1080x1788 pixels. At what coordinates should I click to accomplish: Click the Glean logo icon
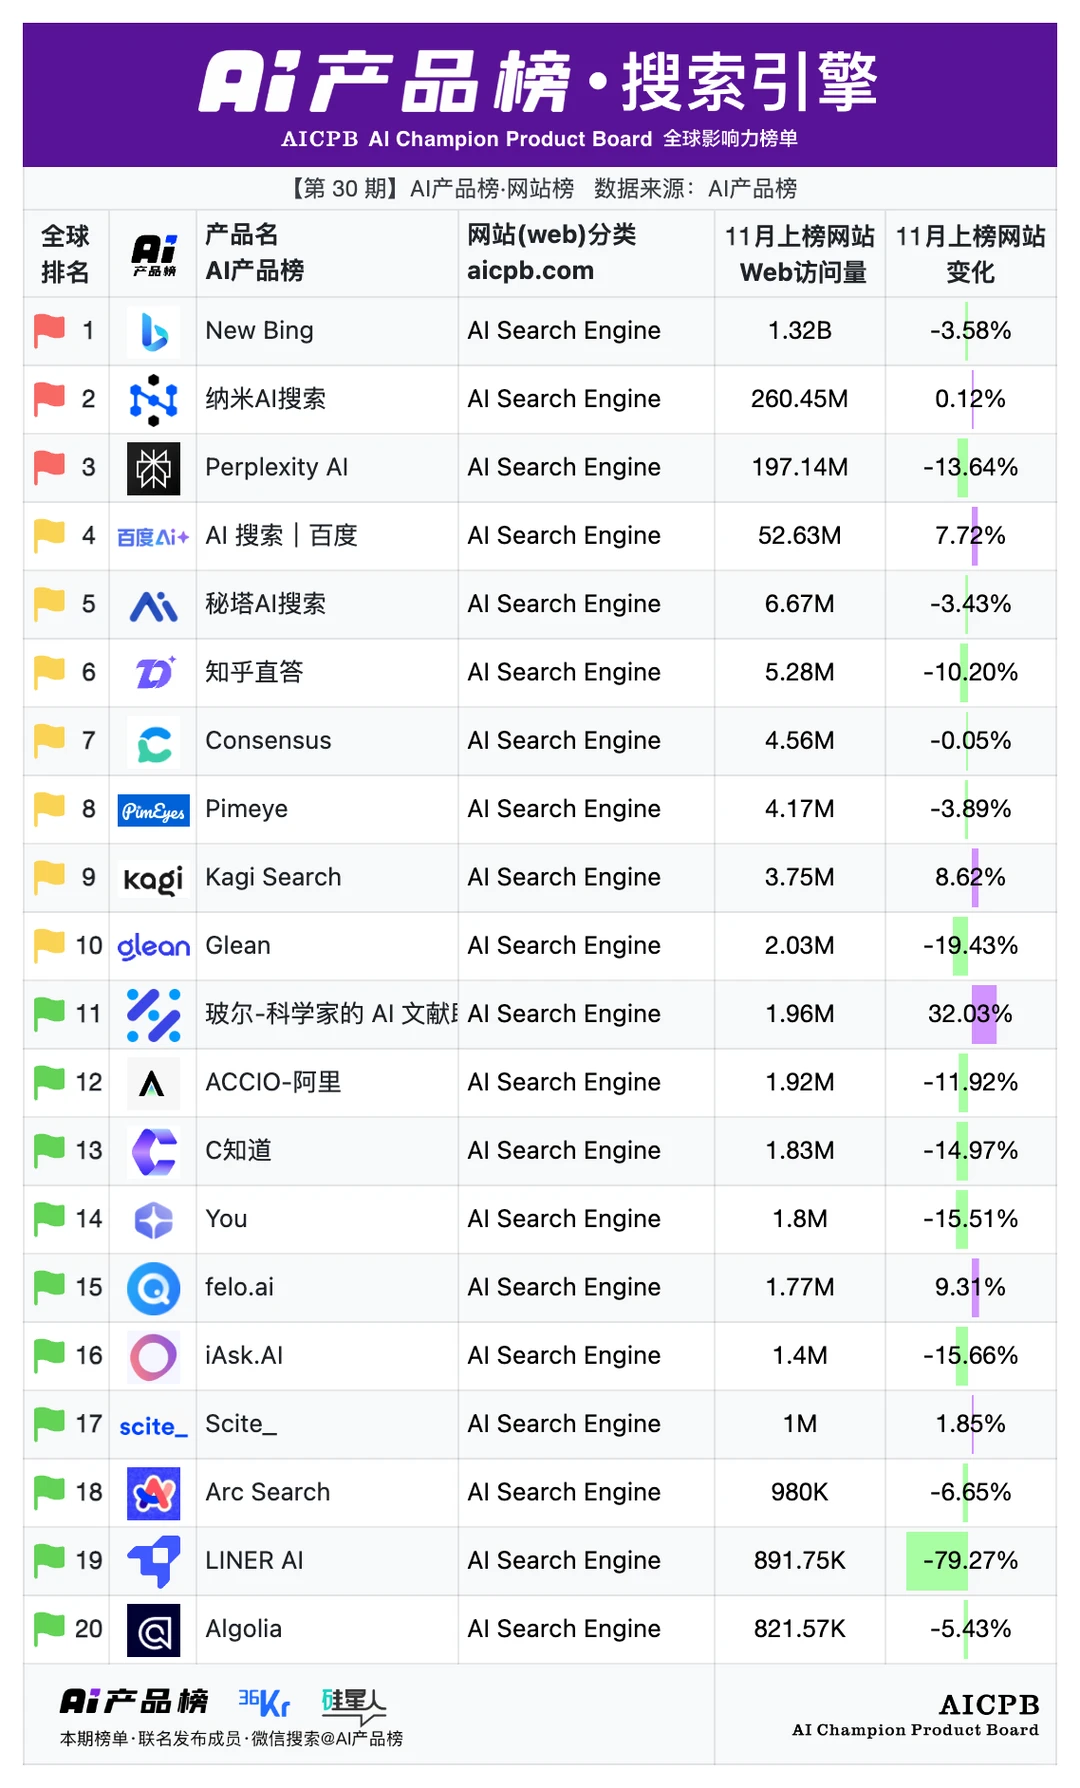click(x=153, y=946)
